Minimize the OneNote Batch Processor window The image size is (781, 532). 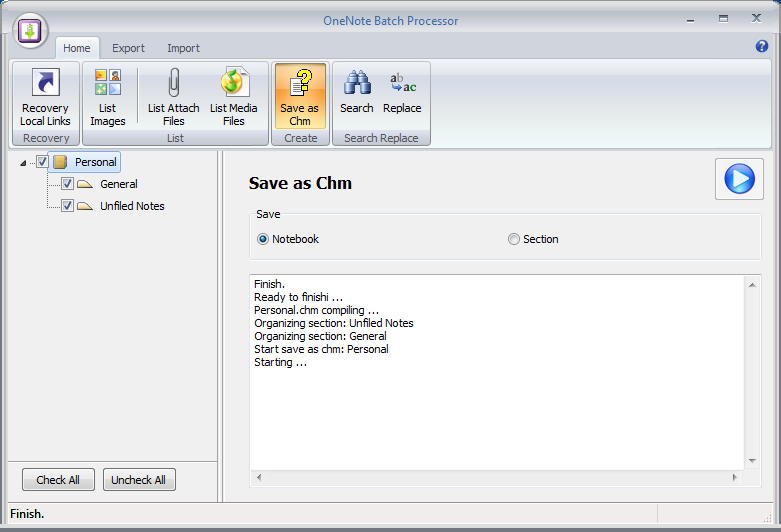coord(690,20)
